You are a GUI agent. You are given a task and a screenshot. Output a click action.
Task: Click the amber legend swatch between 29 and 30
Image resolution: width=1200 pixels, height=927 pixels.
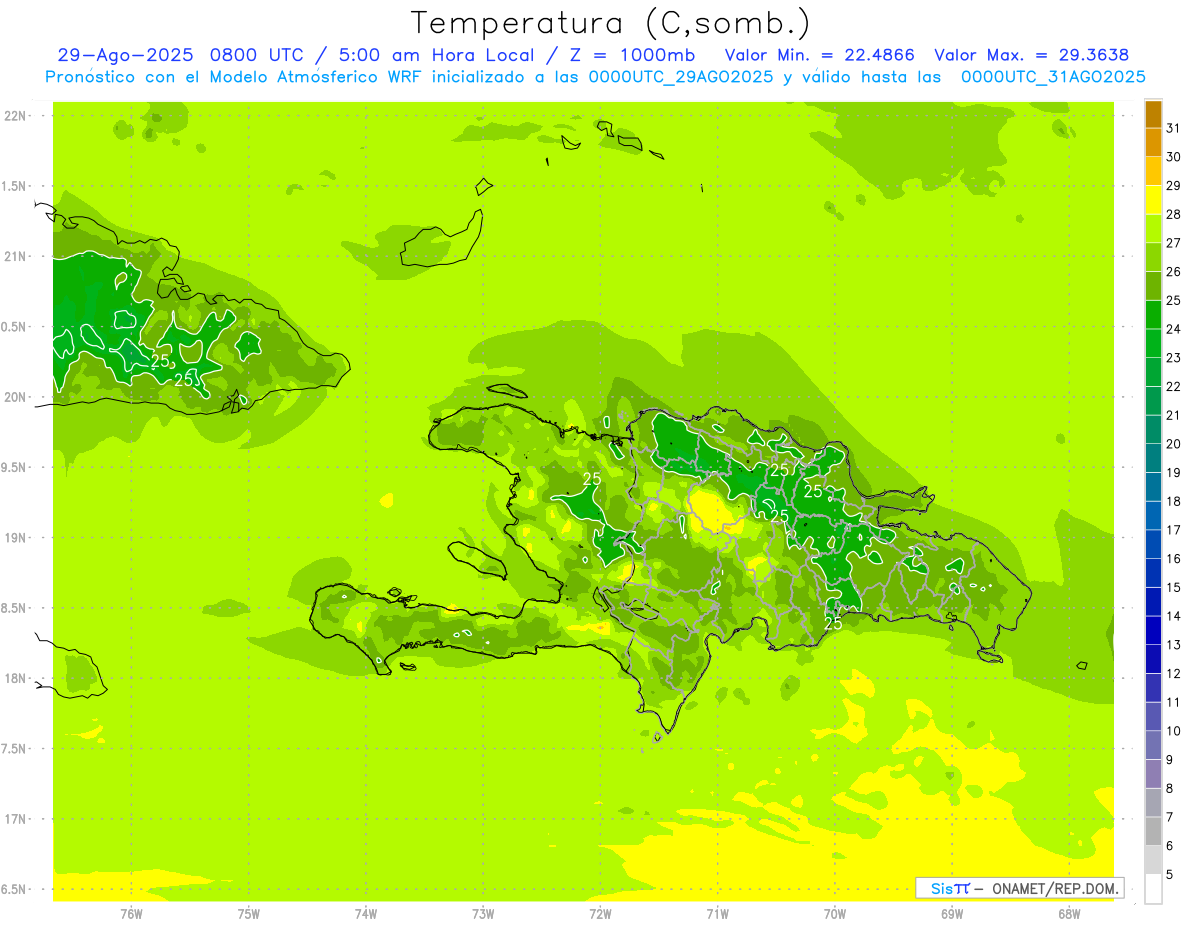click(x=1153, y=171)
